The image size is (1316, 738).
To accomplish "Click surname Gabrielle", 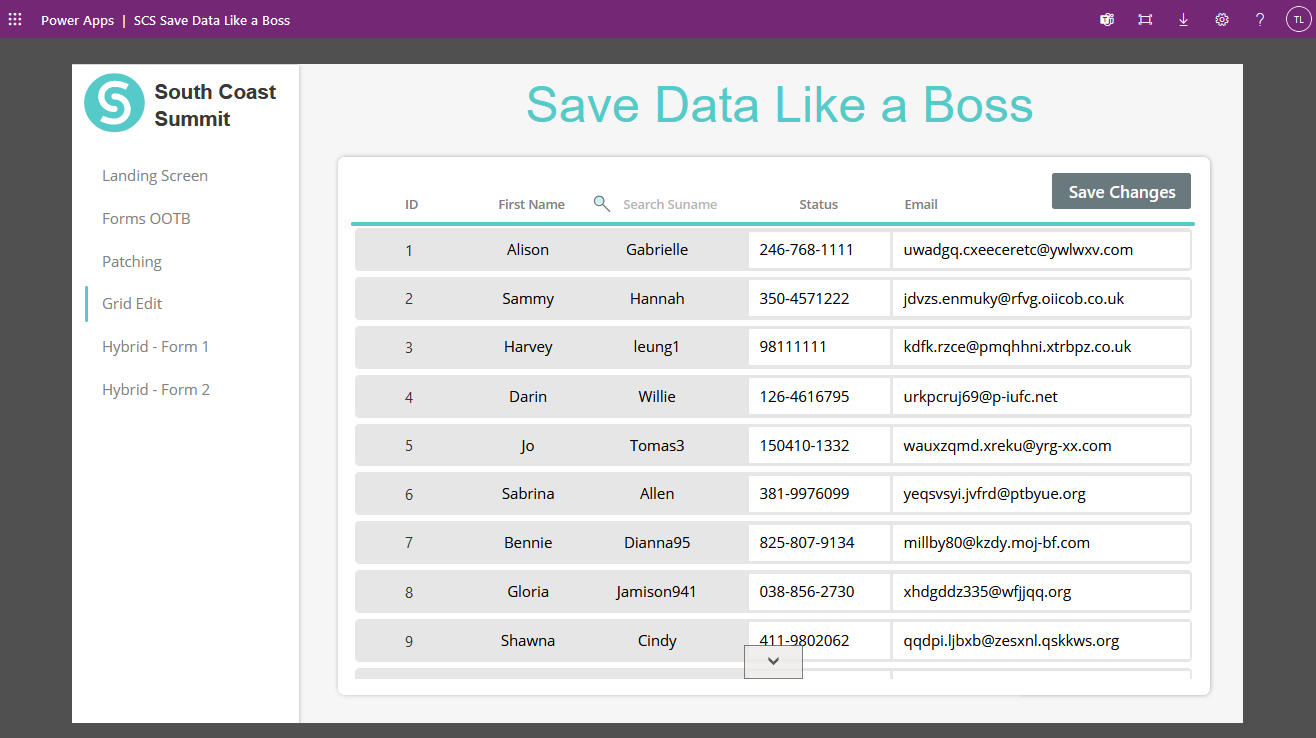I will [x=657, y=250].
